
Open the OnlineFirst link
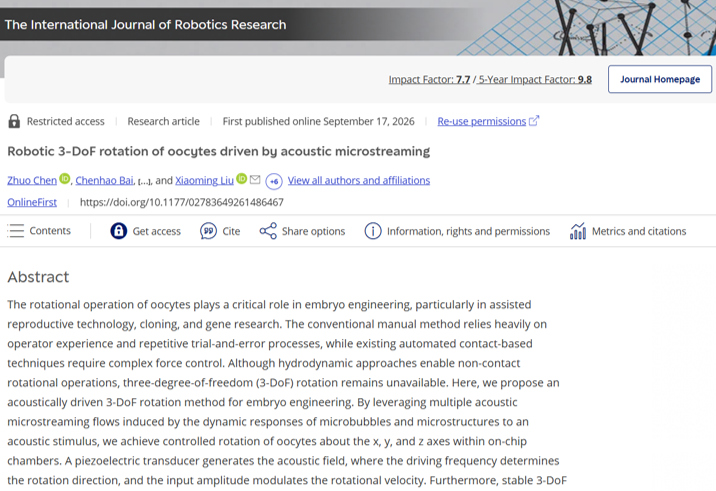point(32,202)
